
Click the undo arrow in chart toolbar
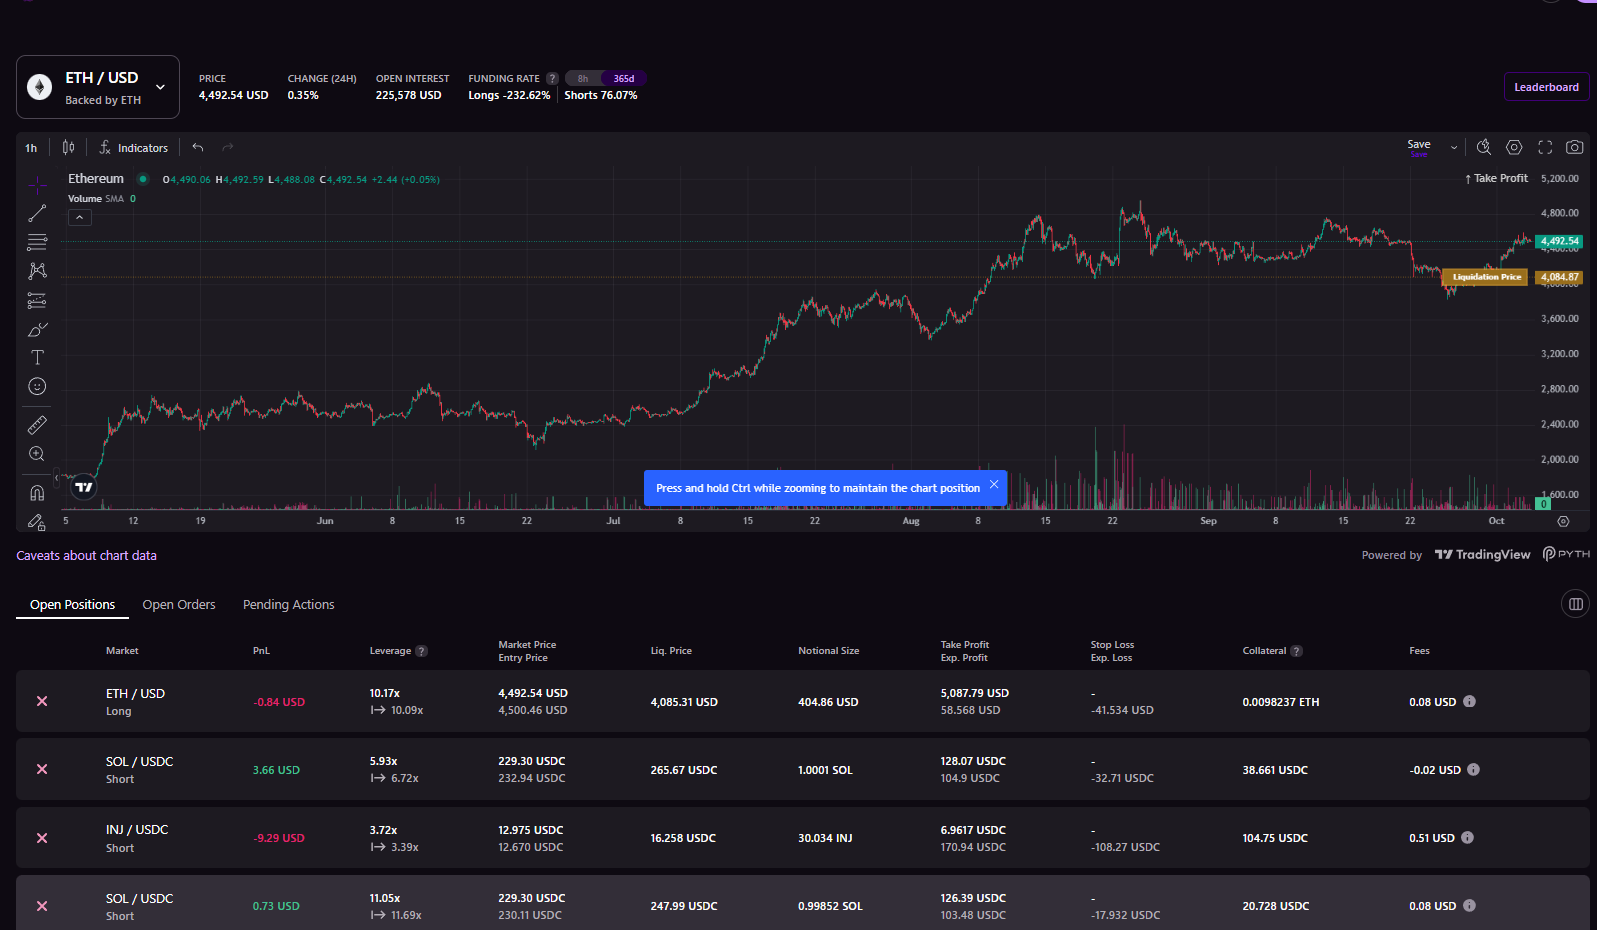(198, 147)
